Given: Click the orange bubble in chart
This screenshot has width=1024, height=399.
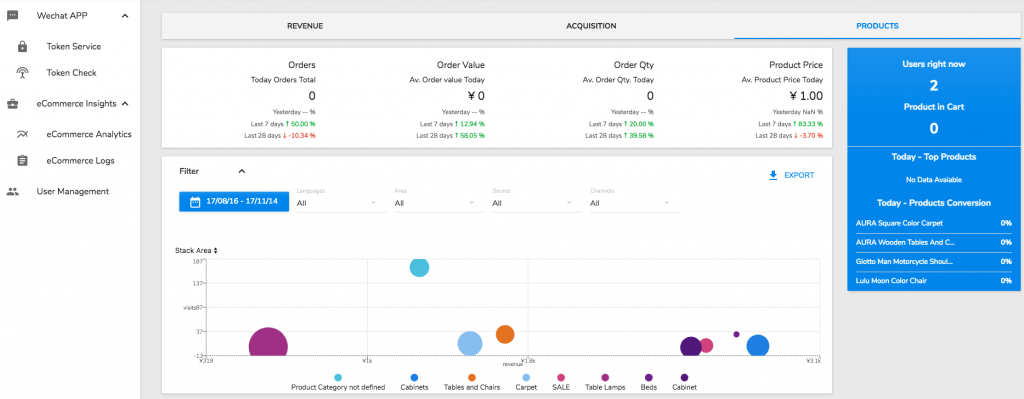Looking at the screenshot, I should point(505,334).
